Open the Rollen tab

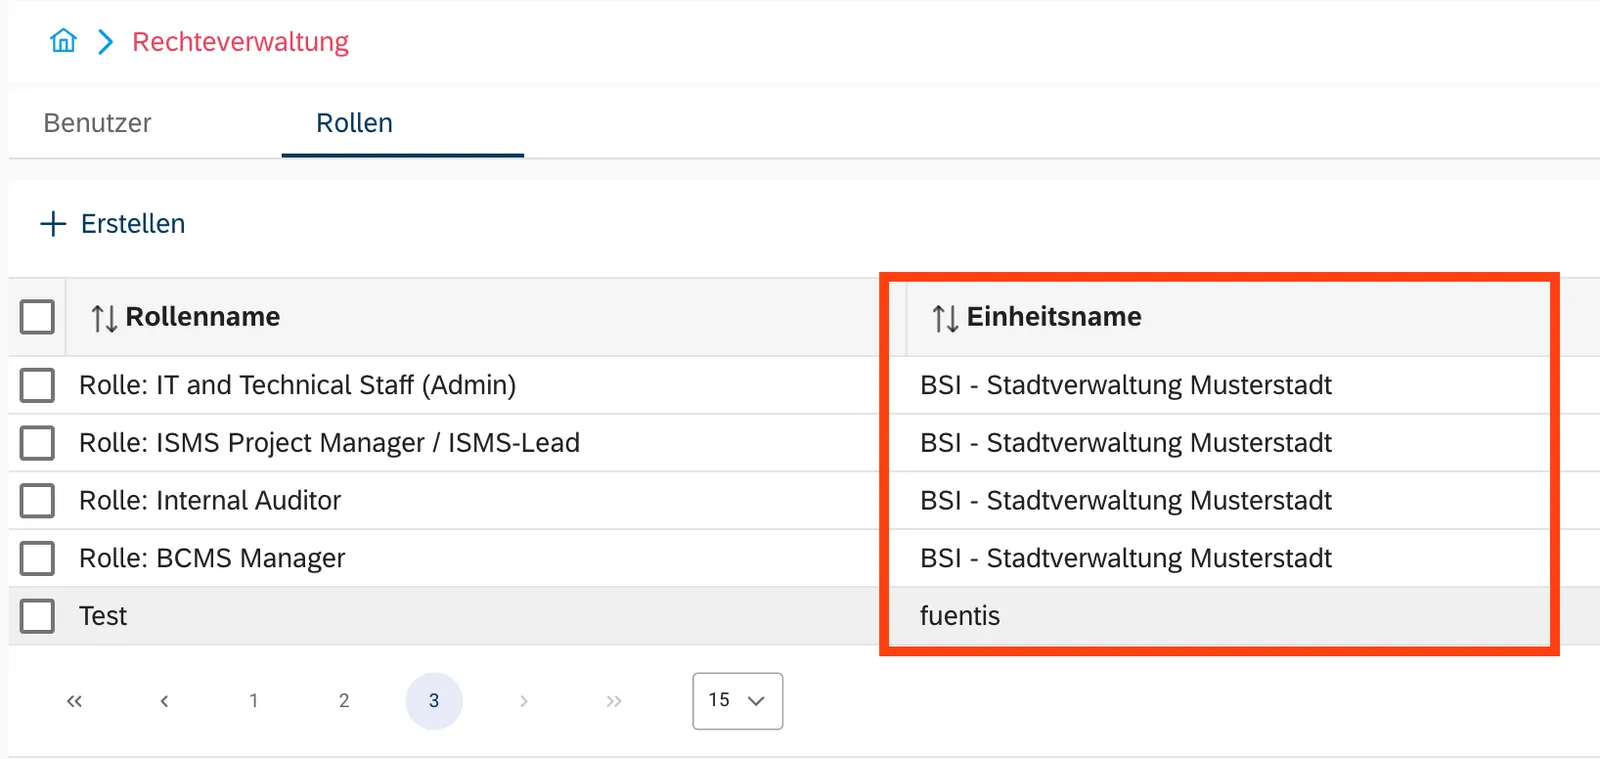tap(354, 123)
